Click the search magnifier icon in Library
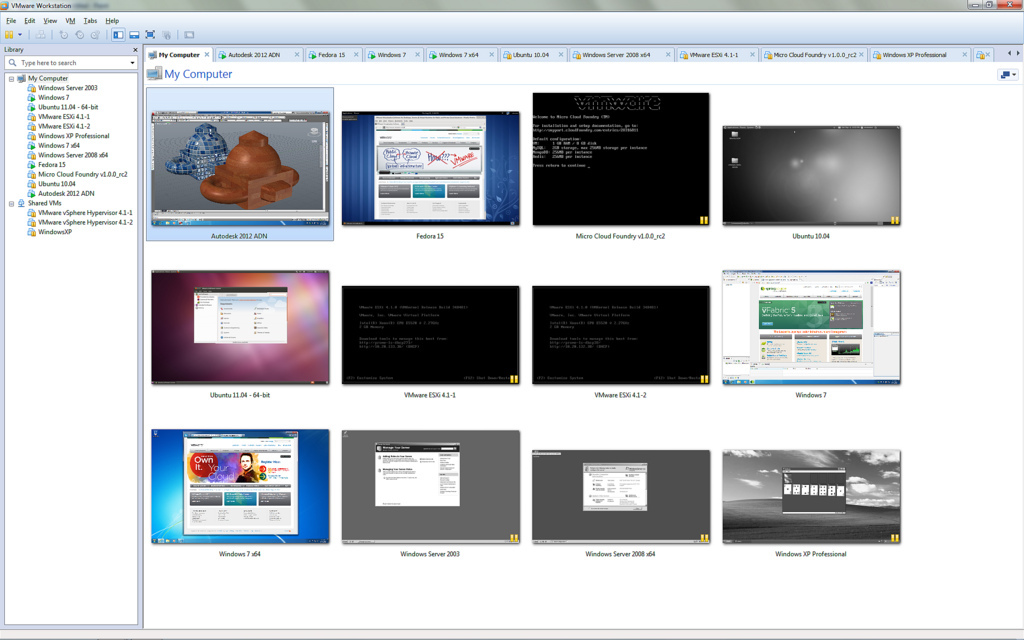 14,63
